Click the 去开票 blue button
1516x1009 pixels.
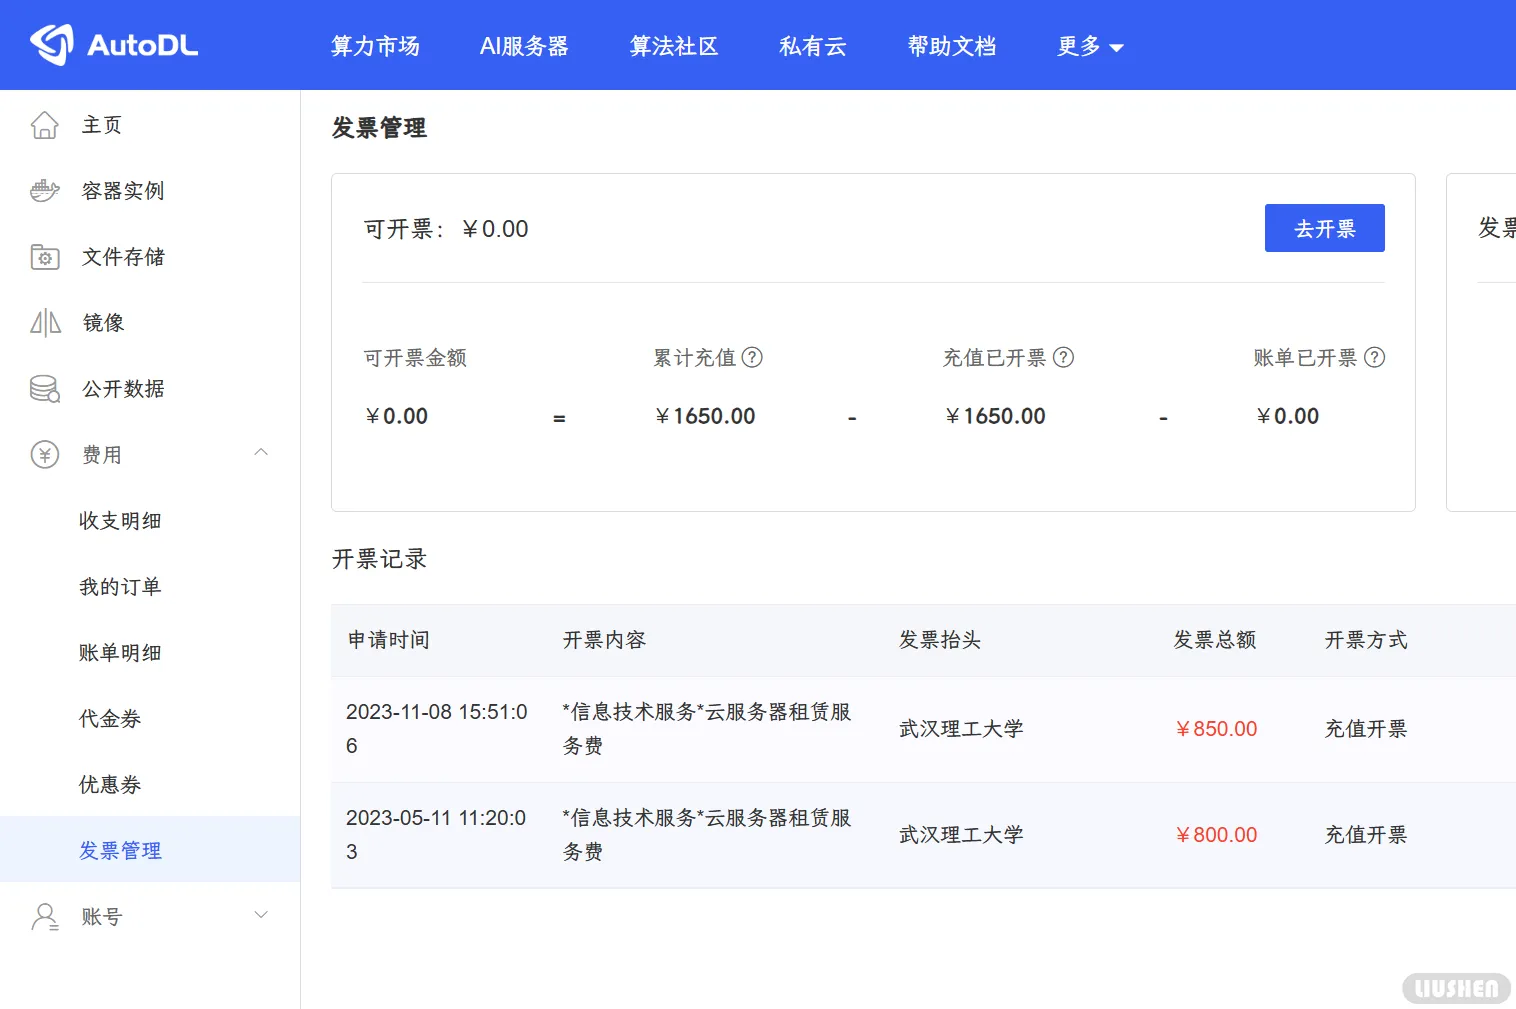(1324, 228)
